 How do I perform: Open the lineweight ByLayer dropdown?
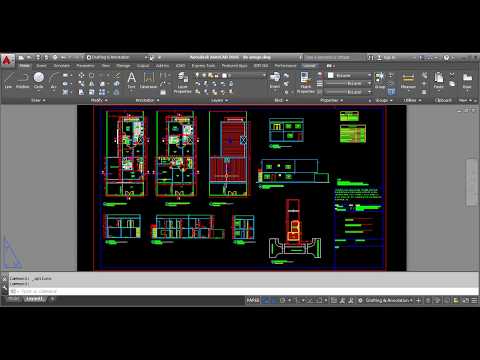[x=369, y=84]
